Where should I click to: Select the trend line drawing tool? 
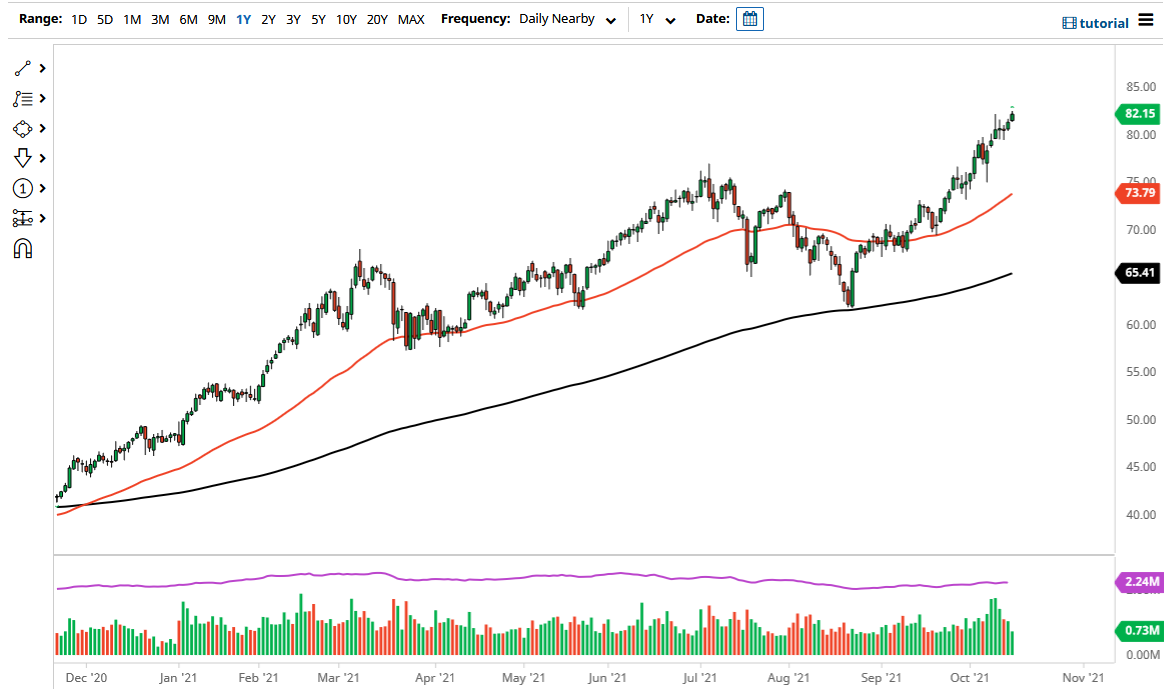pyautogui.click(x=22, y=68)
